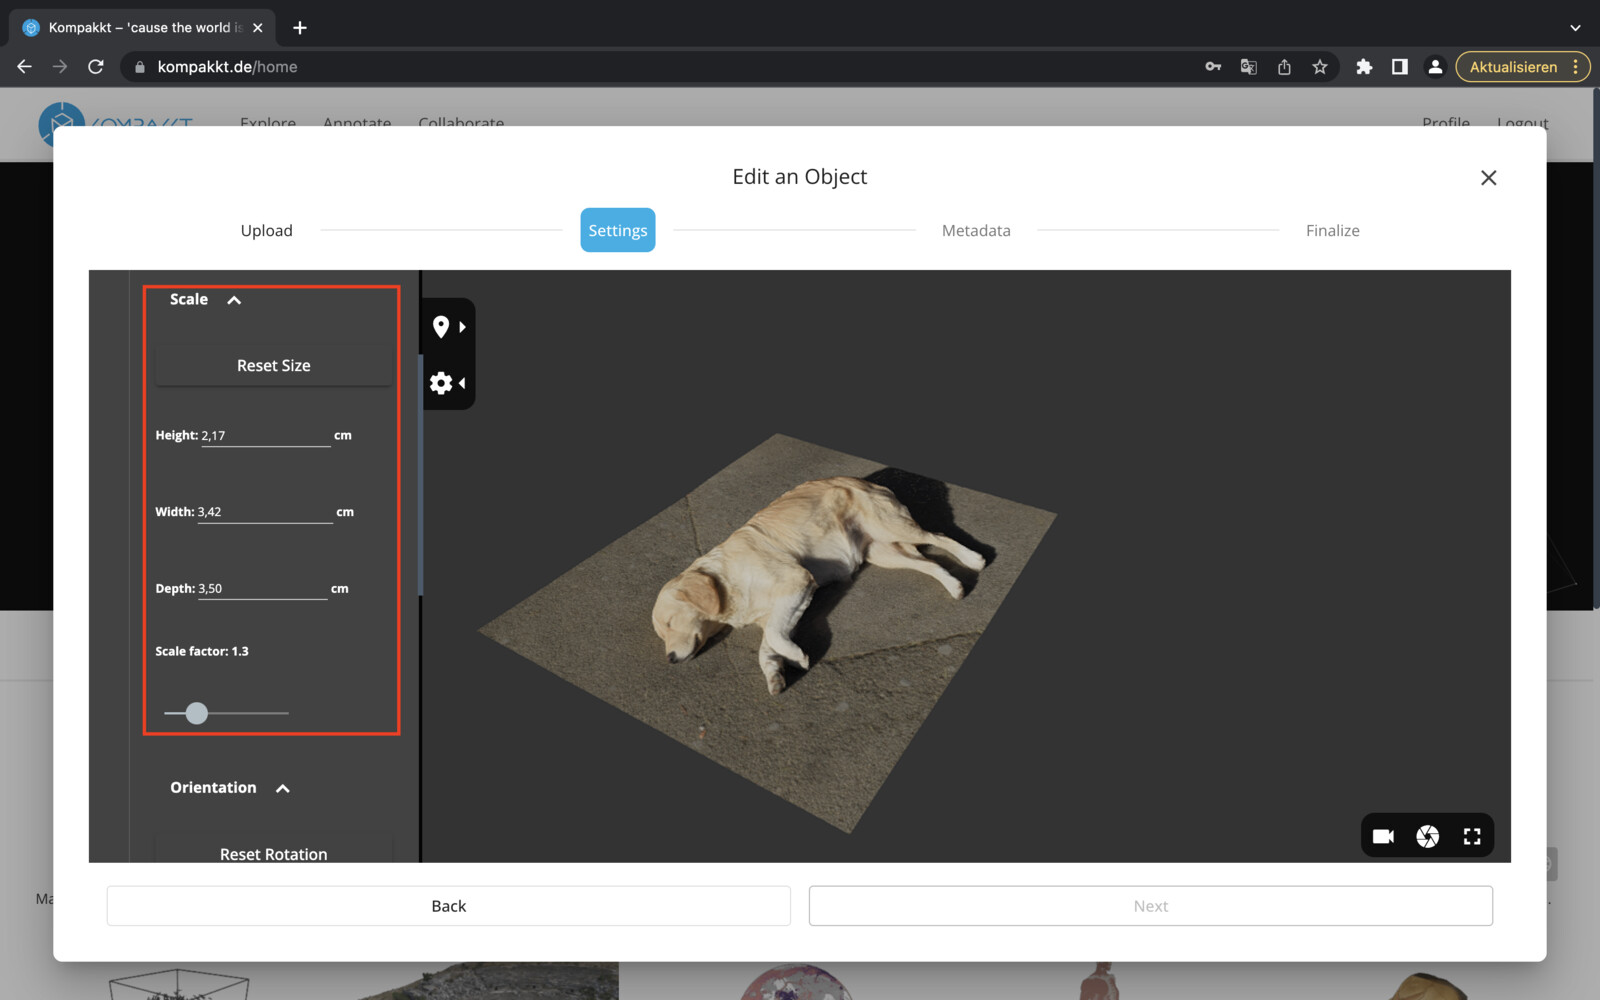Toggle the browser side panel icon
This screenshot has height=1000, width=1600.
coord(1400,67)
